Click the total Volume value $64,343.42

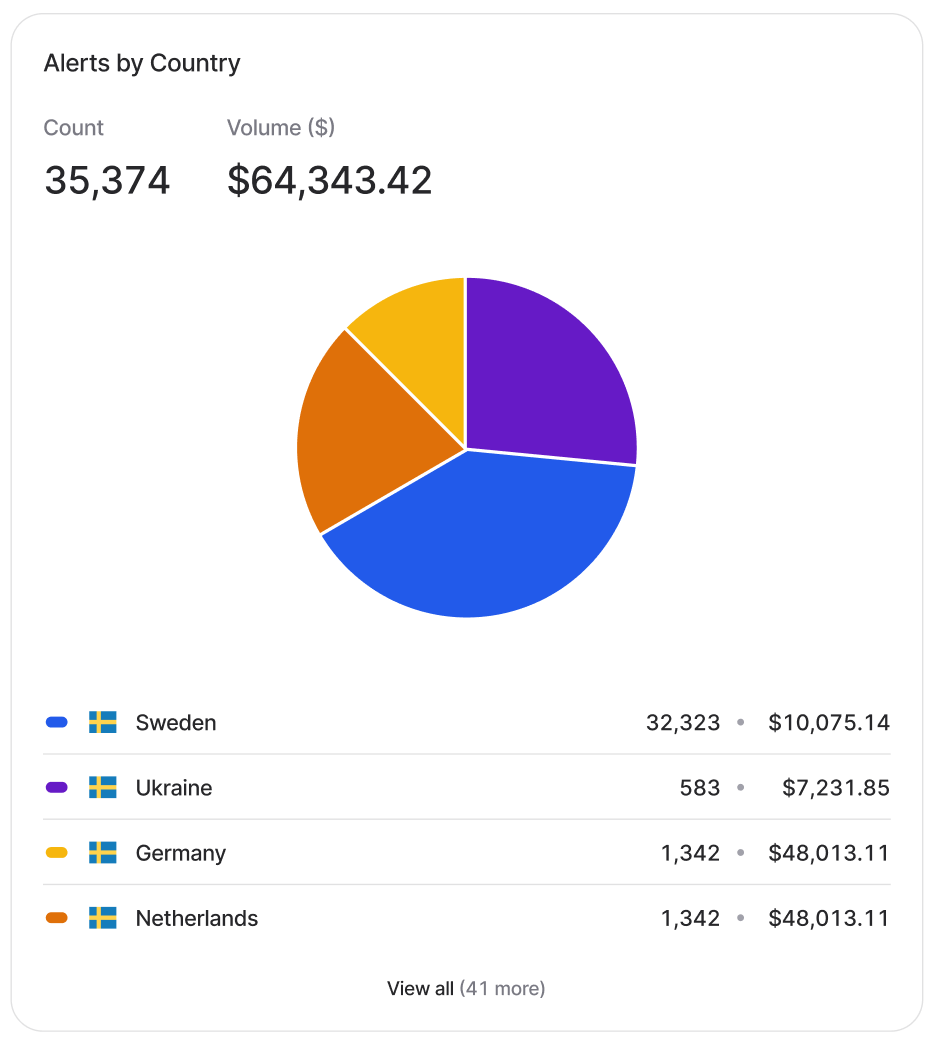tap(329, 181)
